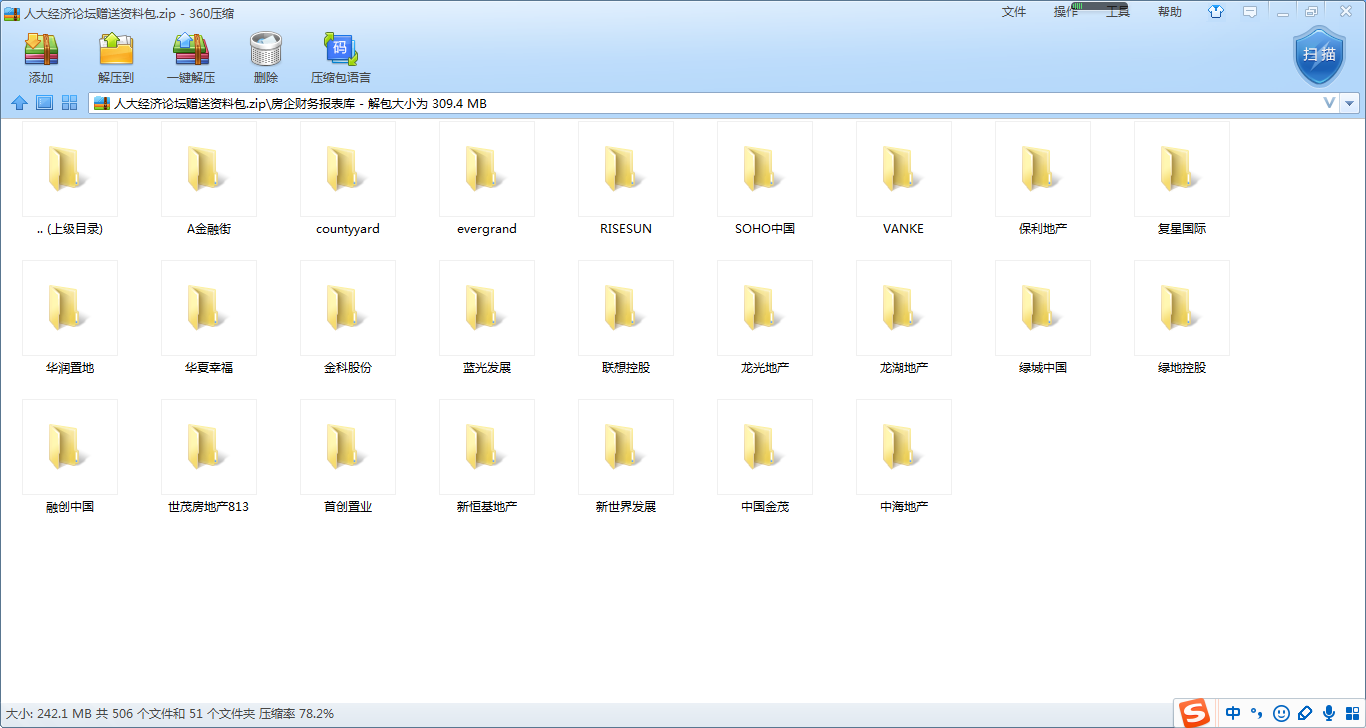
Task: Open the Sogou toolbox grid icon
Action: coord(1352,713)
